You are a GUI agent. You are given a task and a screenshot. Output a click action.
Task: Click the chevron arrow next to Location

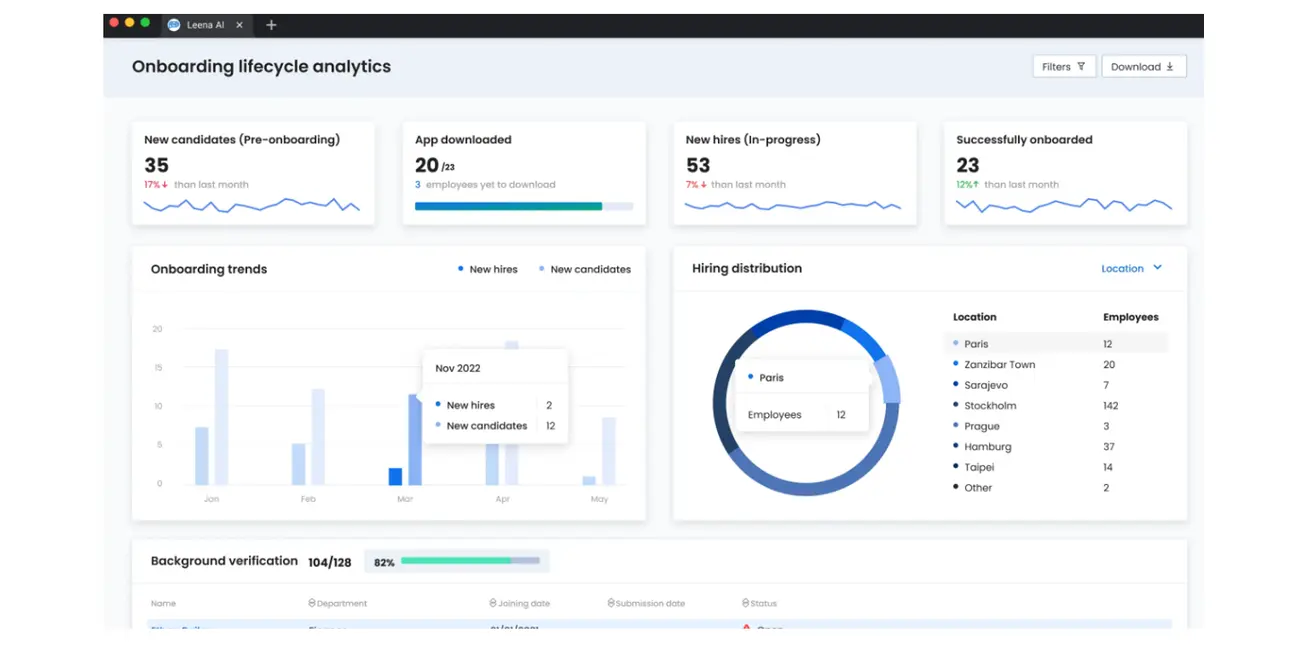[1158, 268]
